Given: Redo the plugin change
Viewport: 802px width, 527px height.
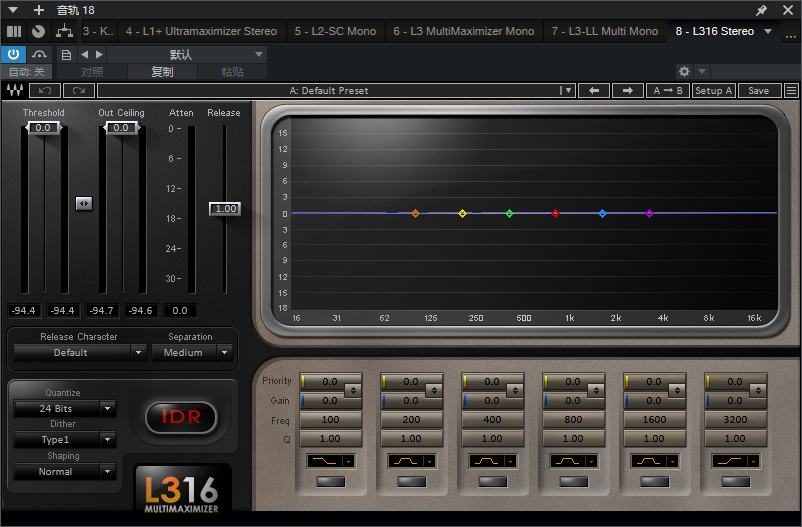Looking at the screenshot, I should click(79, 91).
